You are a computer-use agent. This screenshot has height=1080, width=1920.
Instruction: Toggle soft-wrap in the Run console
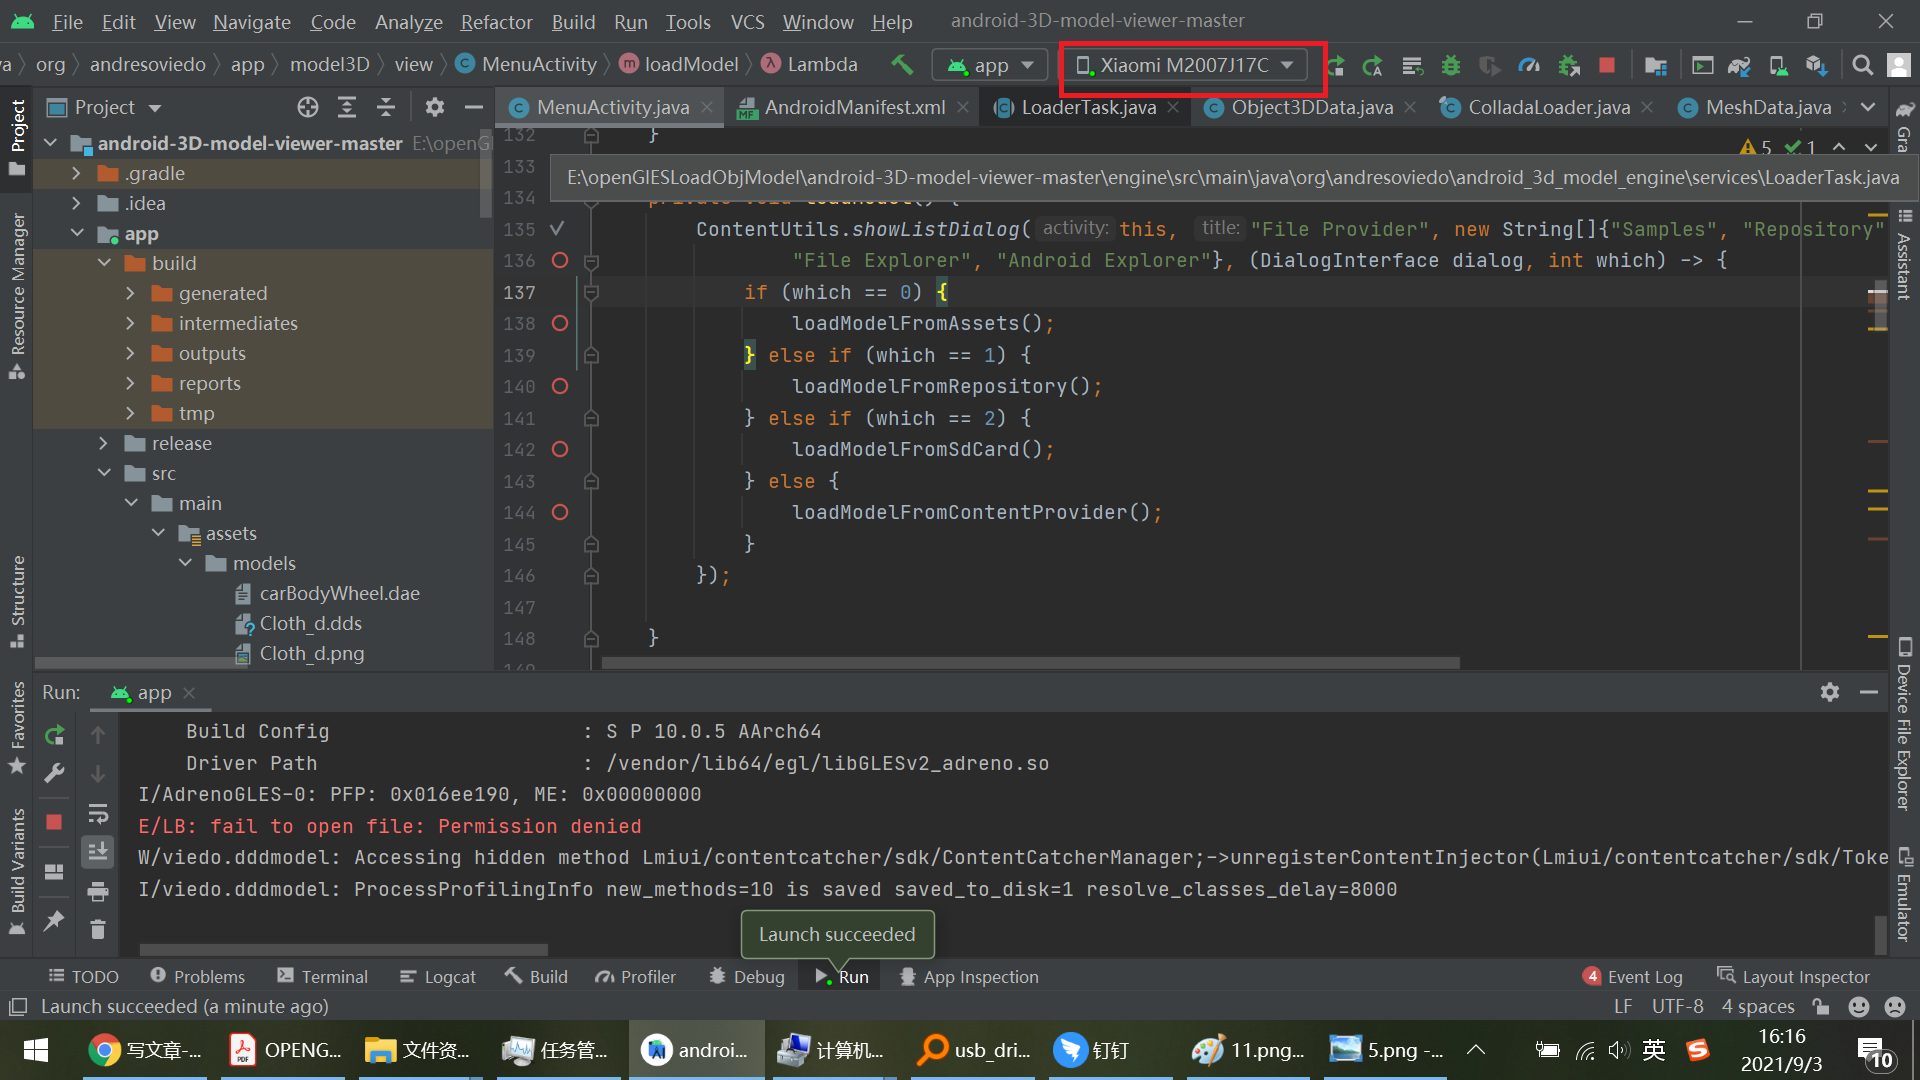pos(98,813)
